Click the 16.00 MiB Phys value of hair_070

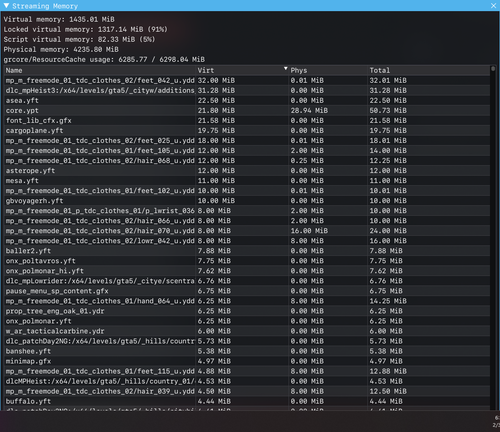[309, 231]
